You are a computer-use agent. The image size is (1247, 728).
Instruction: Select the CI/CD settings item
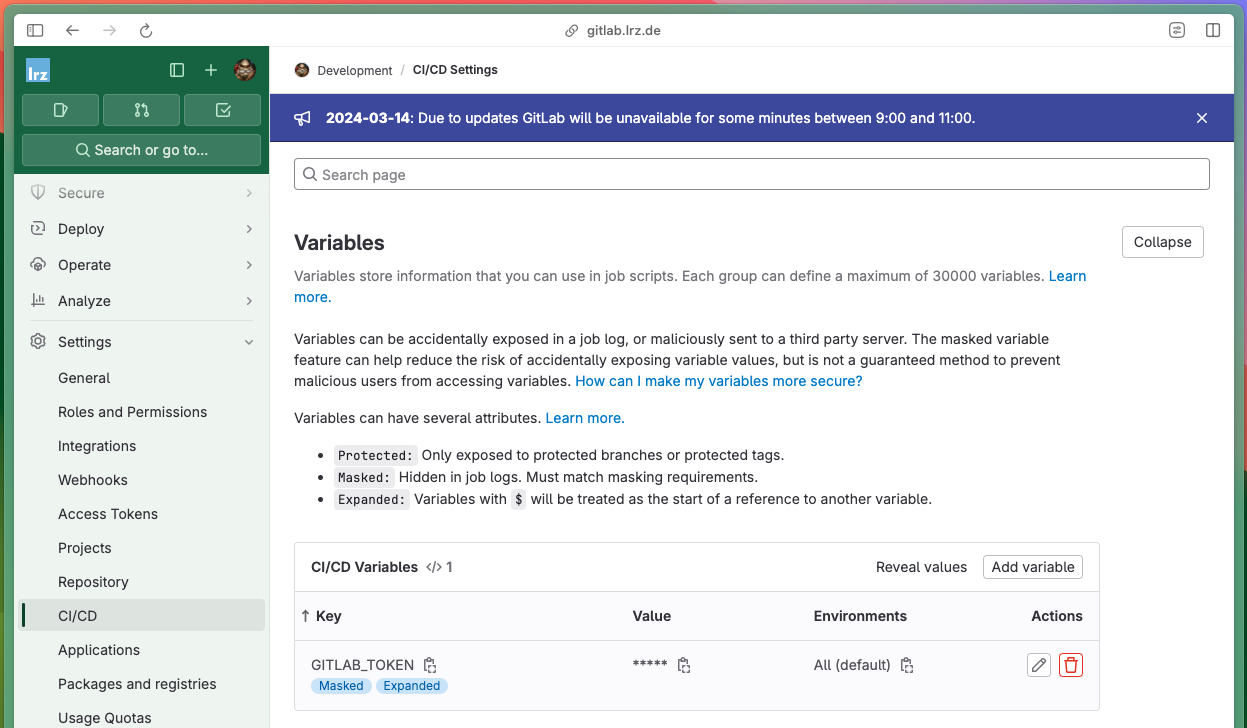(141, 616)
